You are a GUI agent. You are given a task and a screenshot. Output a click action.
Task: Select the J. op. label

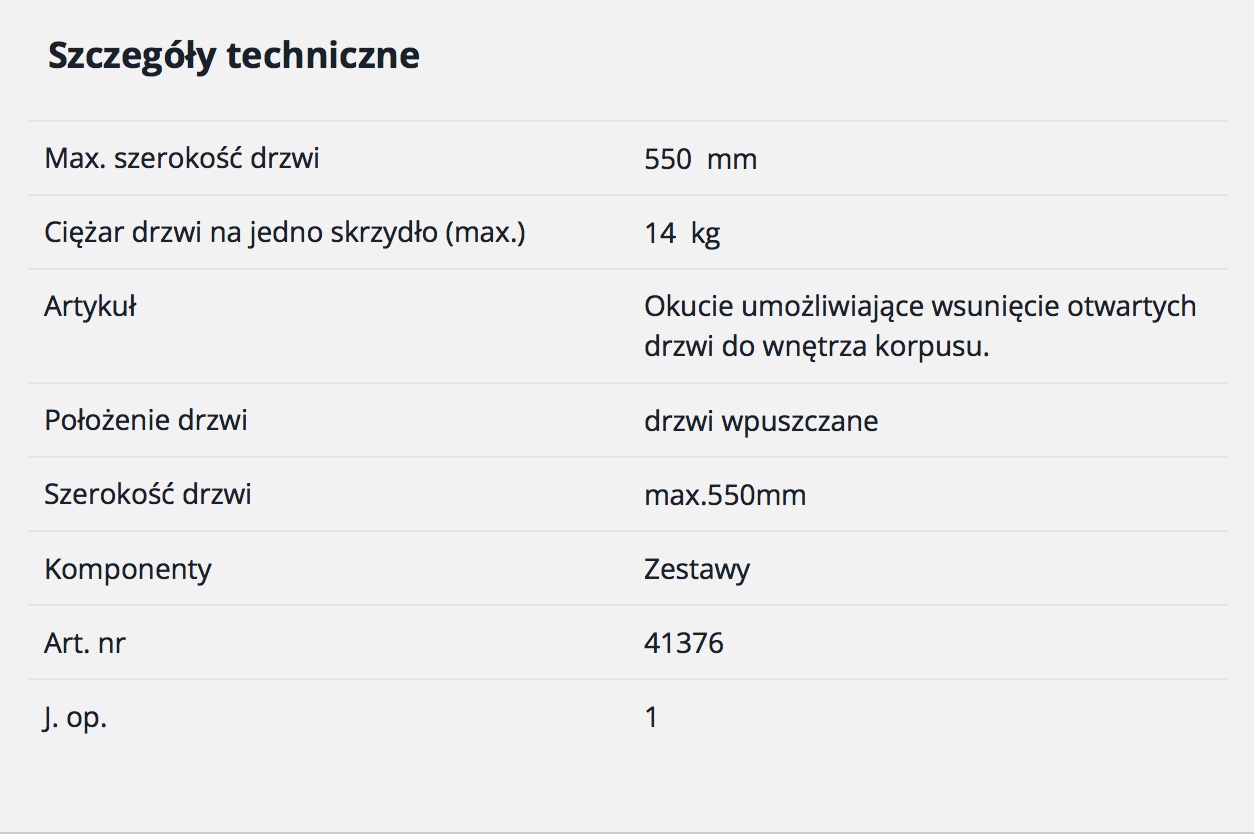(75, 718)
